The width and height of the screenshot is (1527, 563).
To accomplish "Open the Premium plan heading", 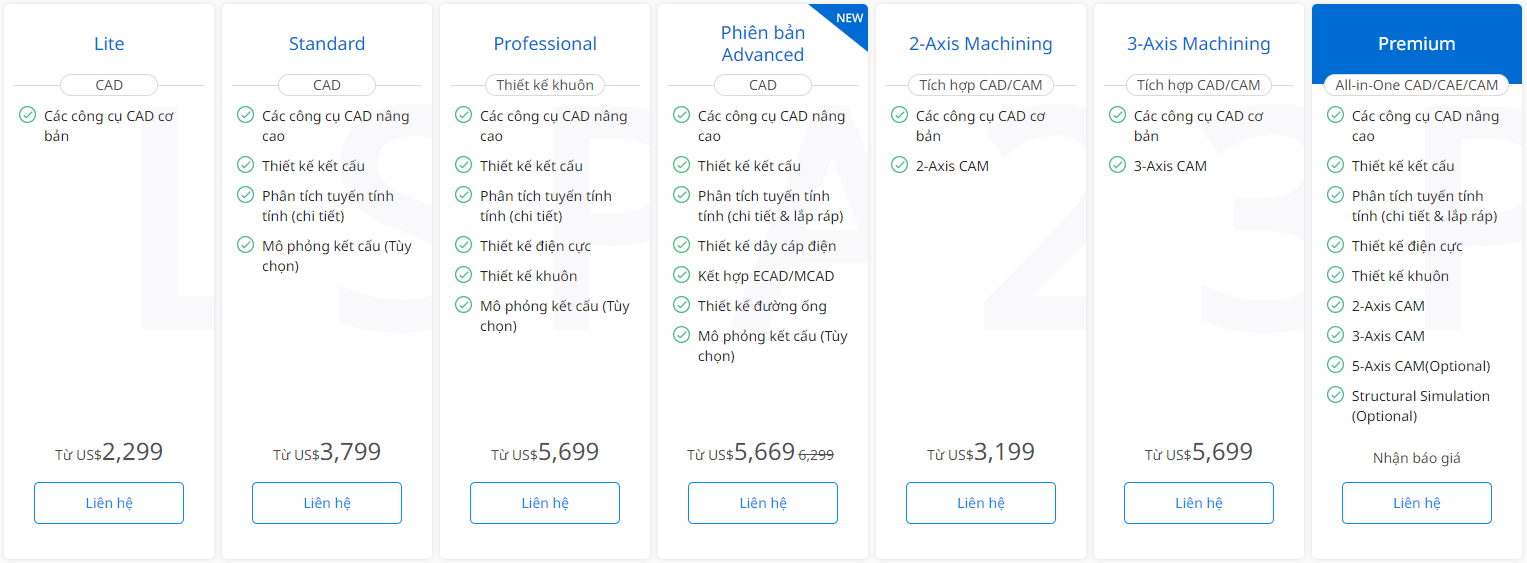I will (x=1417, y=44).
